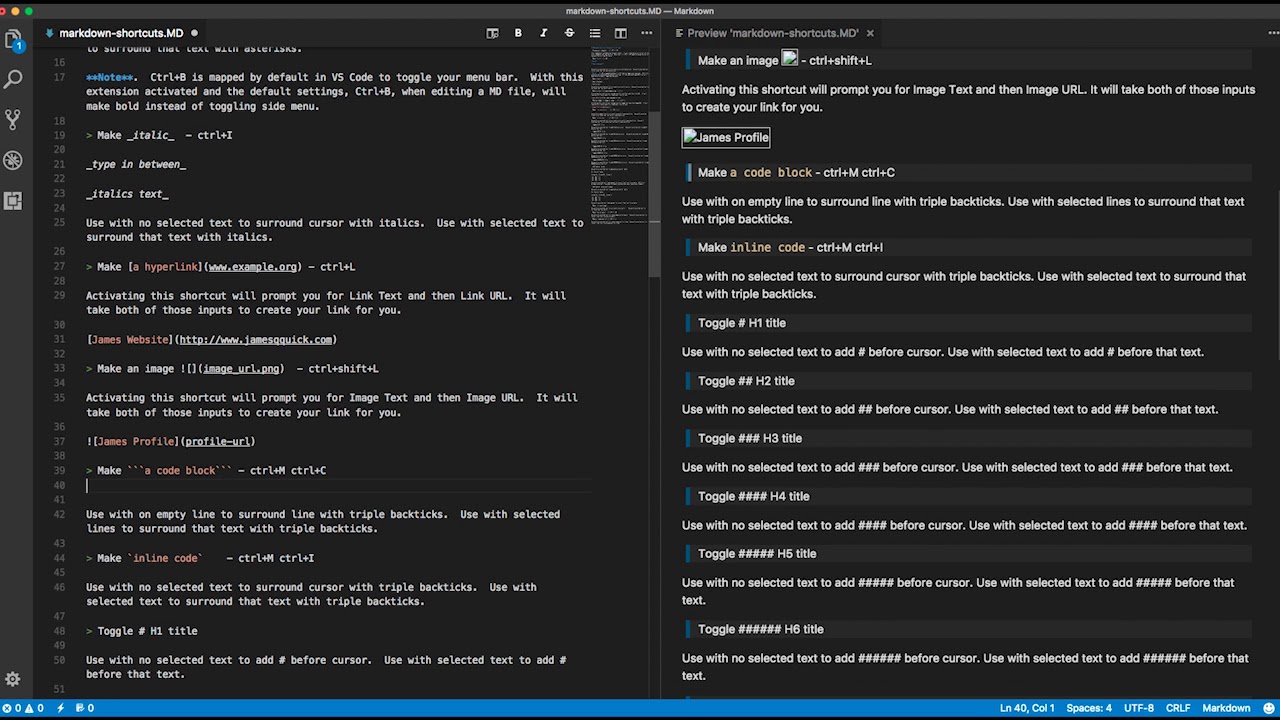Open the Source Control view
The image size is (1280, 720).
13,120
